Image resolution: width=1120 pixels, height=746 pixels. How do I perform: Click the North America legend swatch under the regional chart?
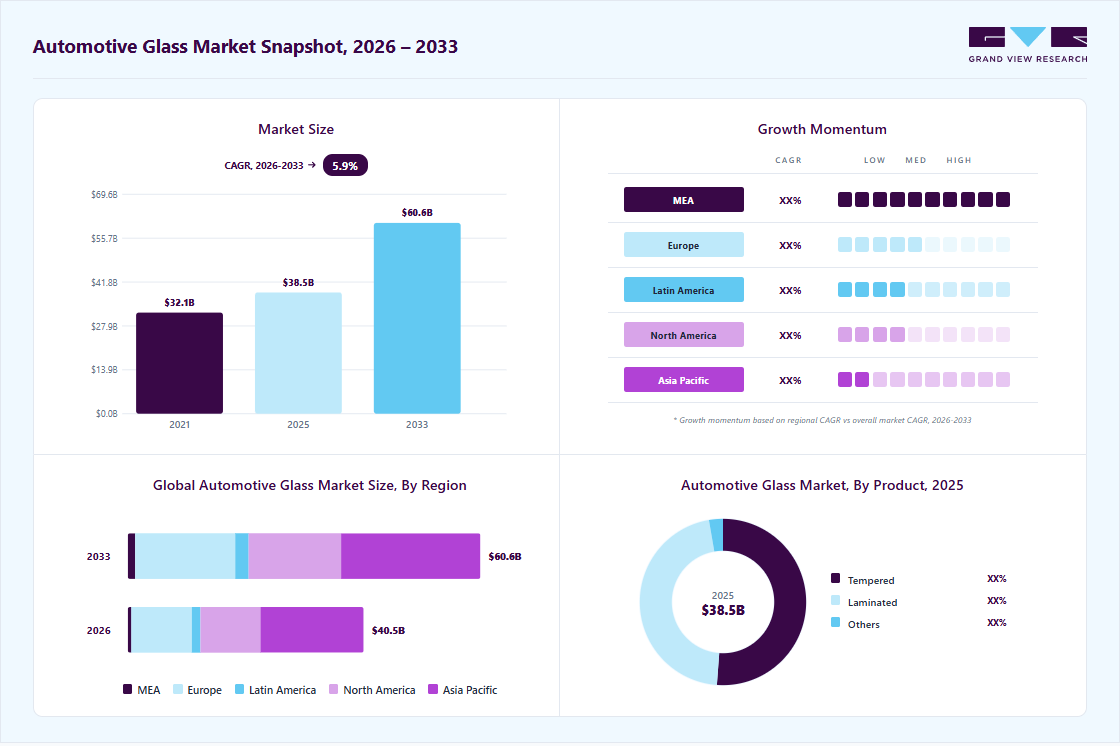click(334, 690)
